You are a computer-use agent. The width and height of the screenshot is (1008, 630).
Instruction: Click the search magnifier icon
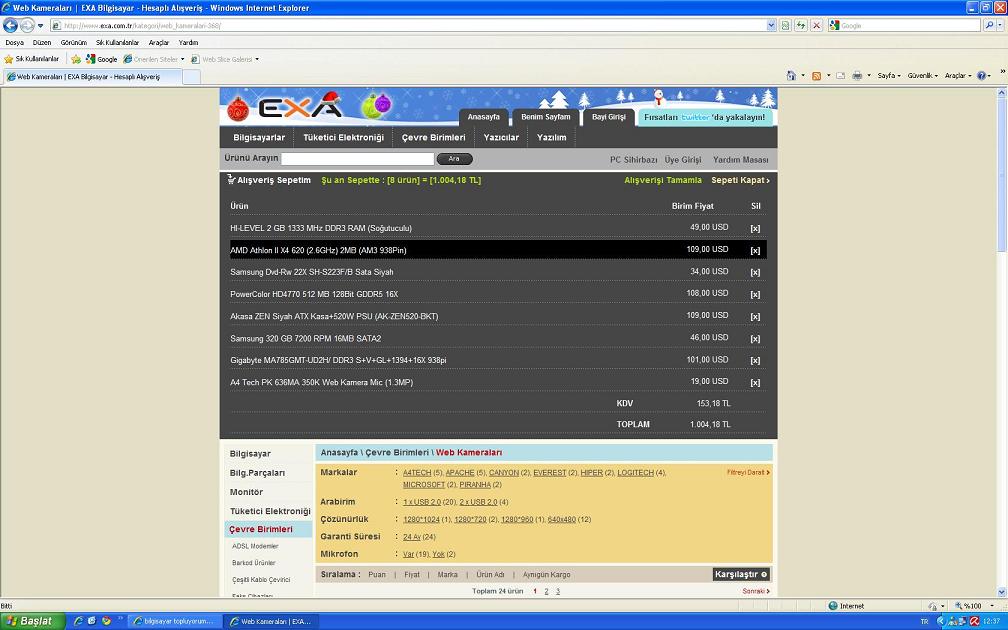pyautogui.click(x=989, y=25)
